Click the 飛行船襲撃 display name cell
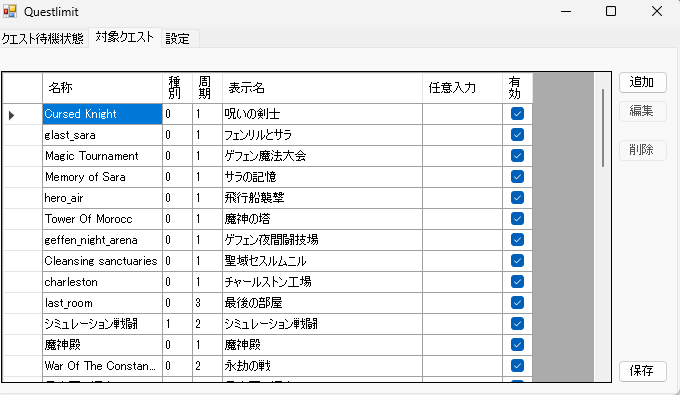The image size is (680, 395). [x=322, y=198]
